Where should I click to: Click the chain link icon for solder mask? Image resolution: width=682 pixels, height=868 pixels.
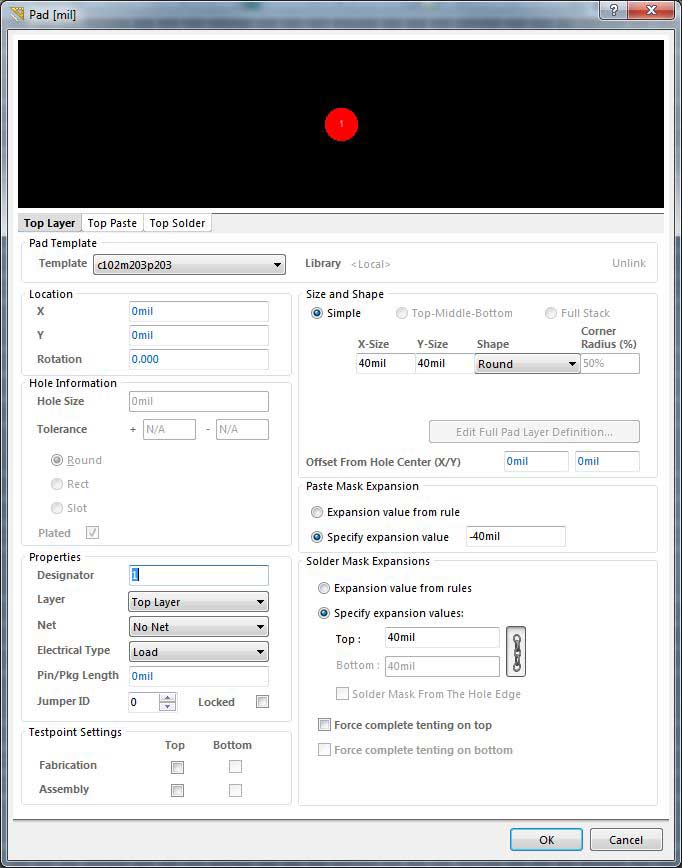(516, 652)
